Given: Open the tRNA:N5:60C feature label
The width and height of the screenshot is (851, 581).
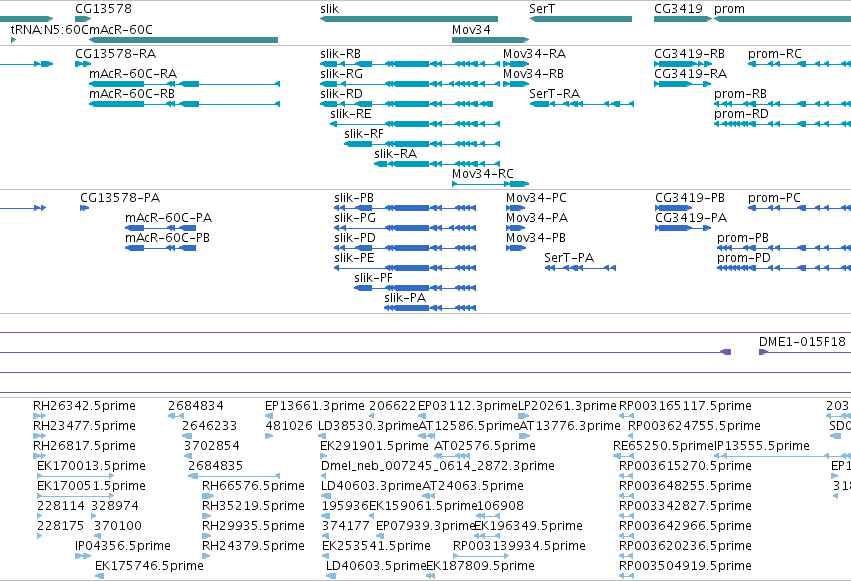Looking at the screenshot, I should (x=49, y=29).
